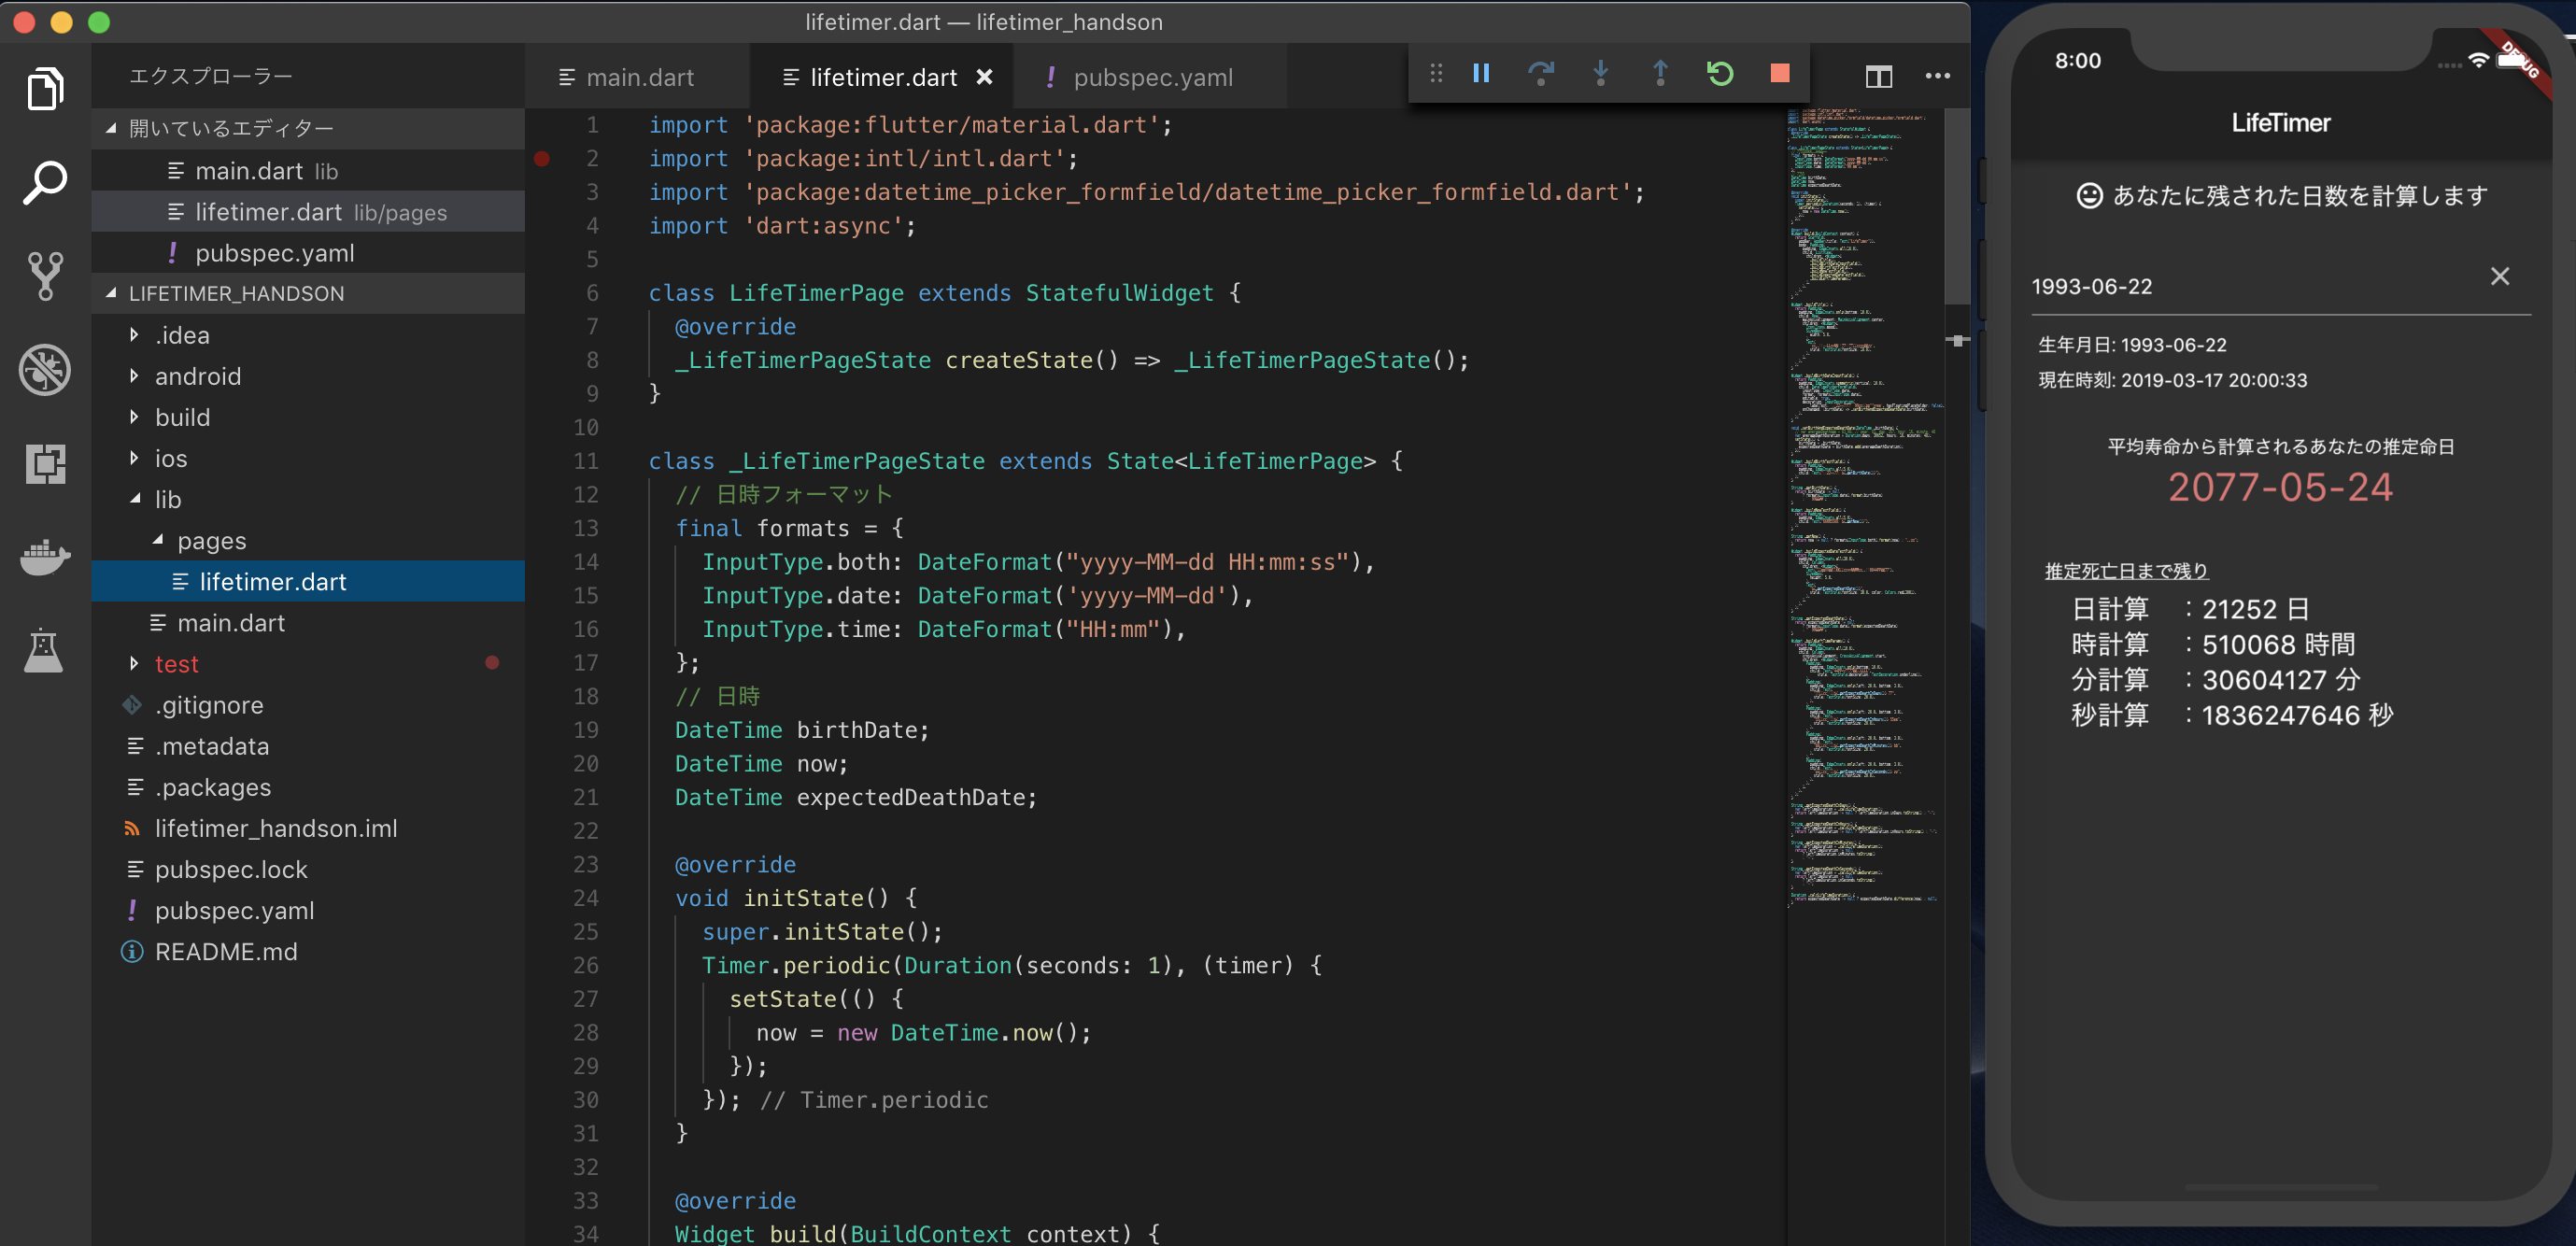Collapse the pages folder

point(308,540)
